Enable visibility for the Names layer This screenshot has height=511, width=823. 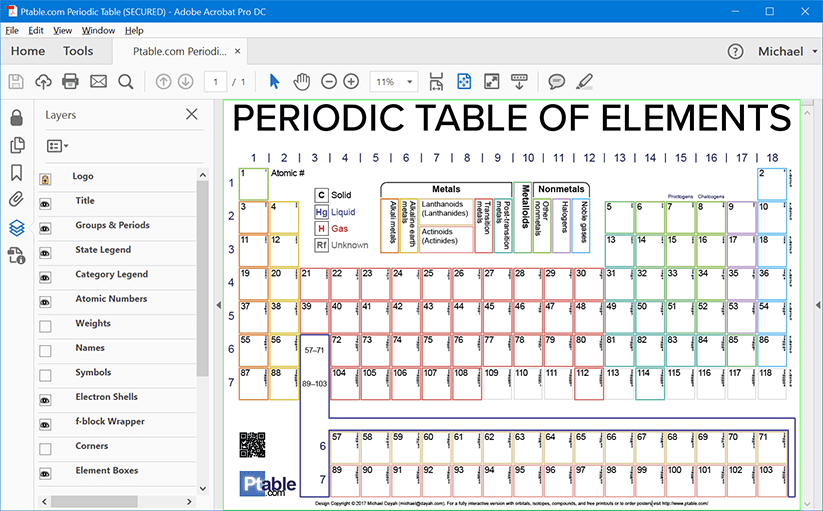45,350
